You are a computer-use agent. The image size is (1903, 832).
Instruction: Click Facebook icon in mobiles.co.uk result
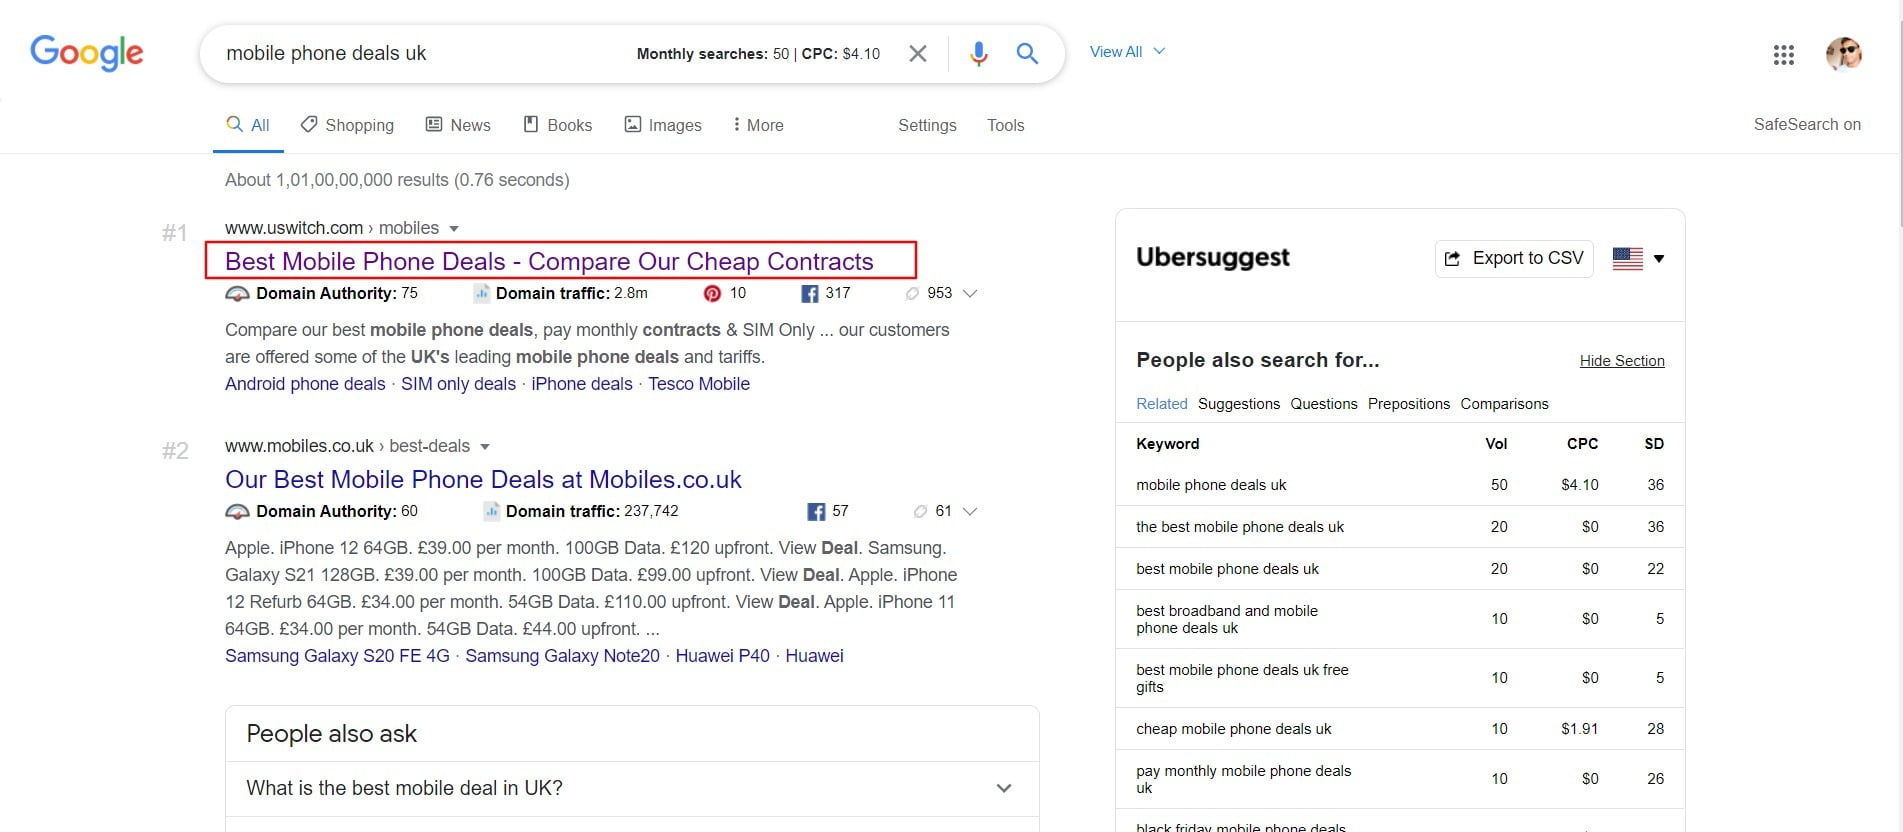click(x=816, y=512)
